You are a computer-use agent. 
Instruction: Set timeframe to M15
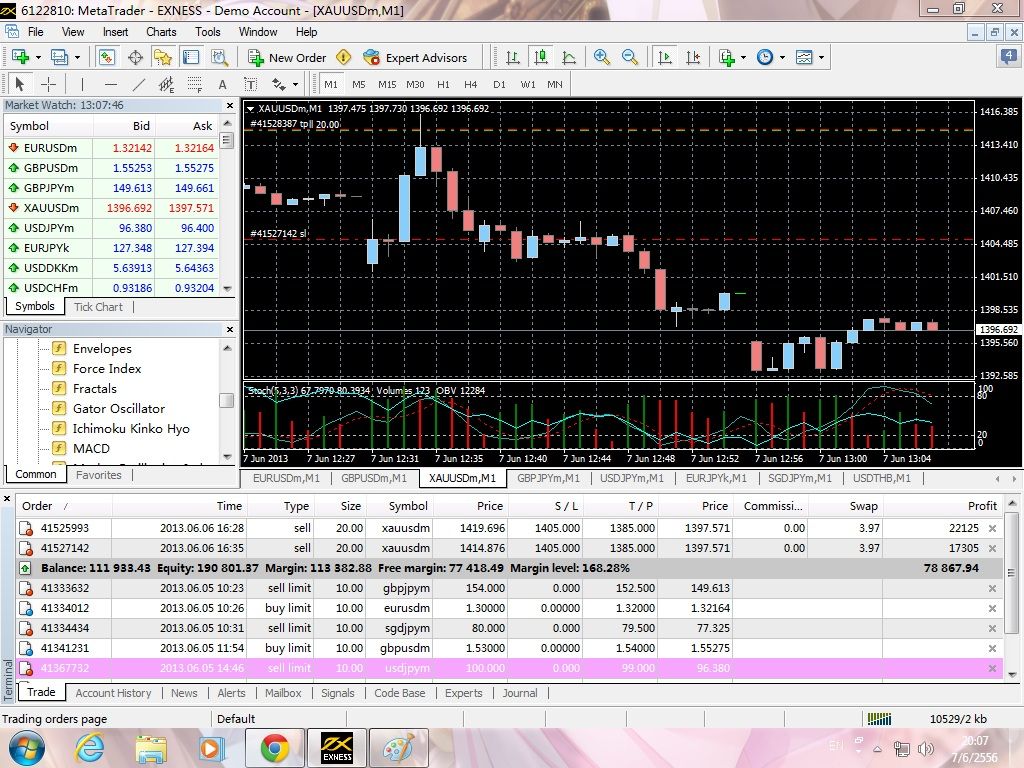[387, 85]
